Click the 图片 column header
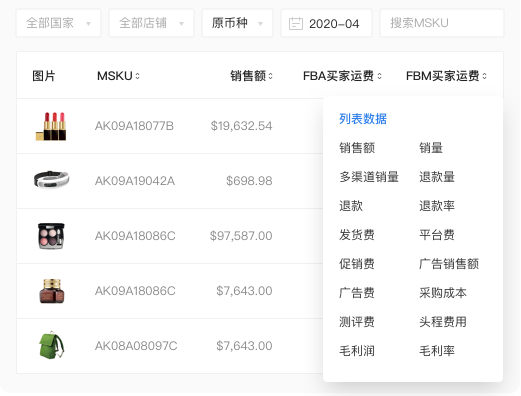This screenshot has width=521, height=396. (x=44, y=76)
